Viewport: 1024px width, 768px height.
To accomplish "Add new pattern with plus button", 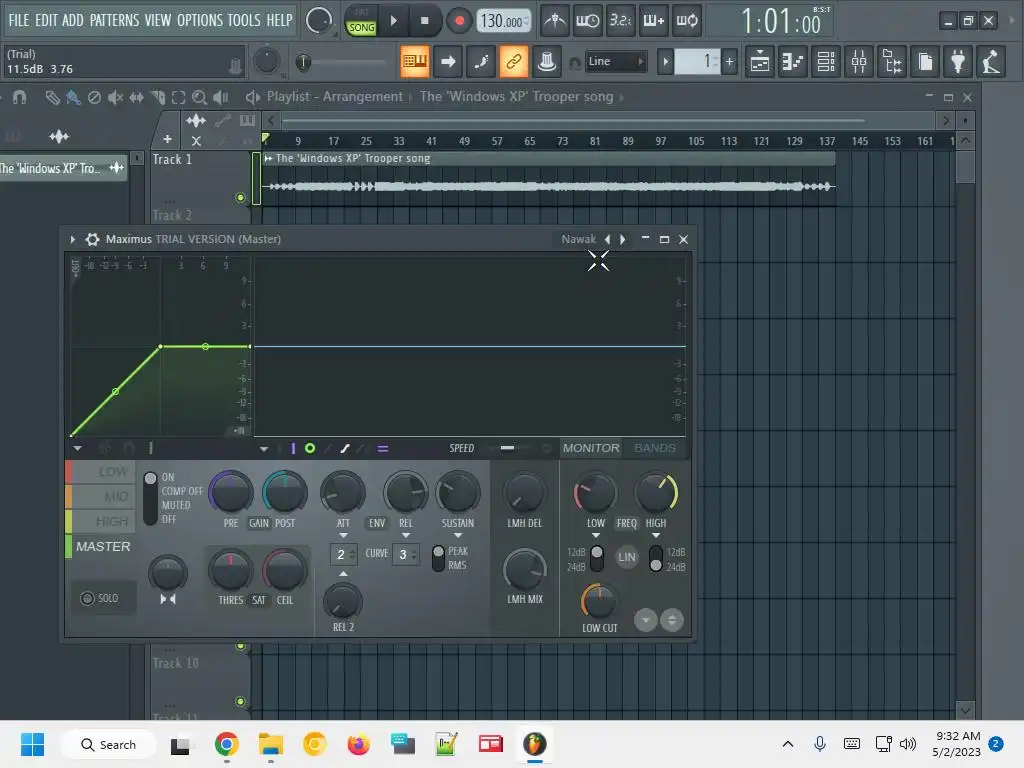I will click(x=729, y=62).
